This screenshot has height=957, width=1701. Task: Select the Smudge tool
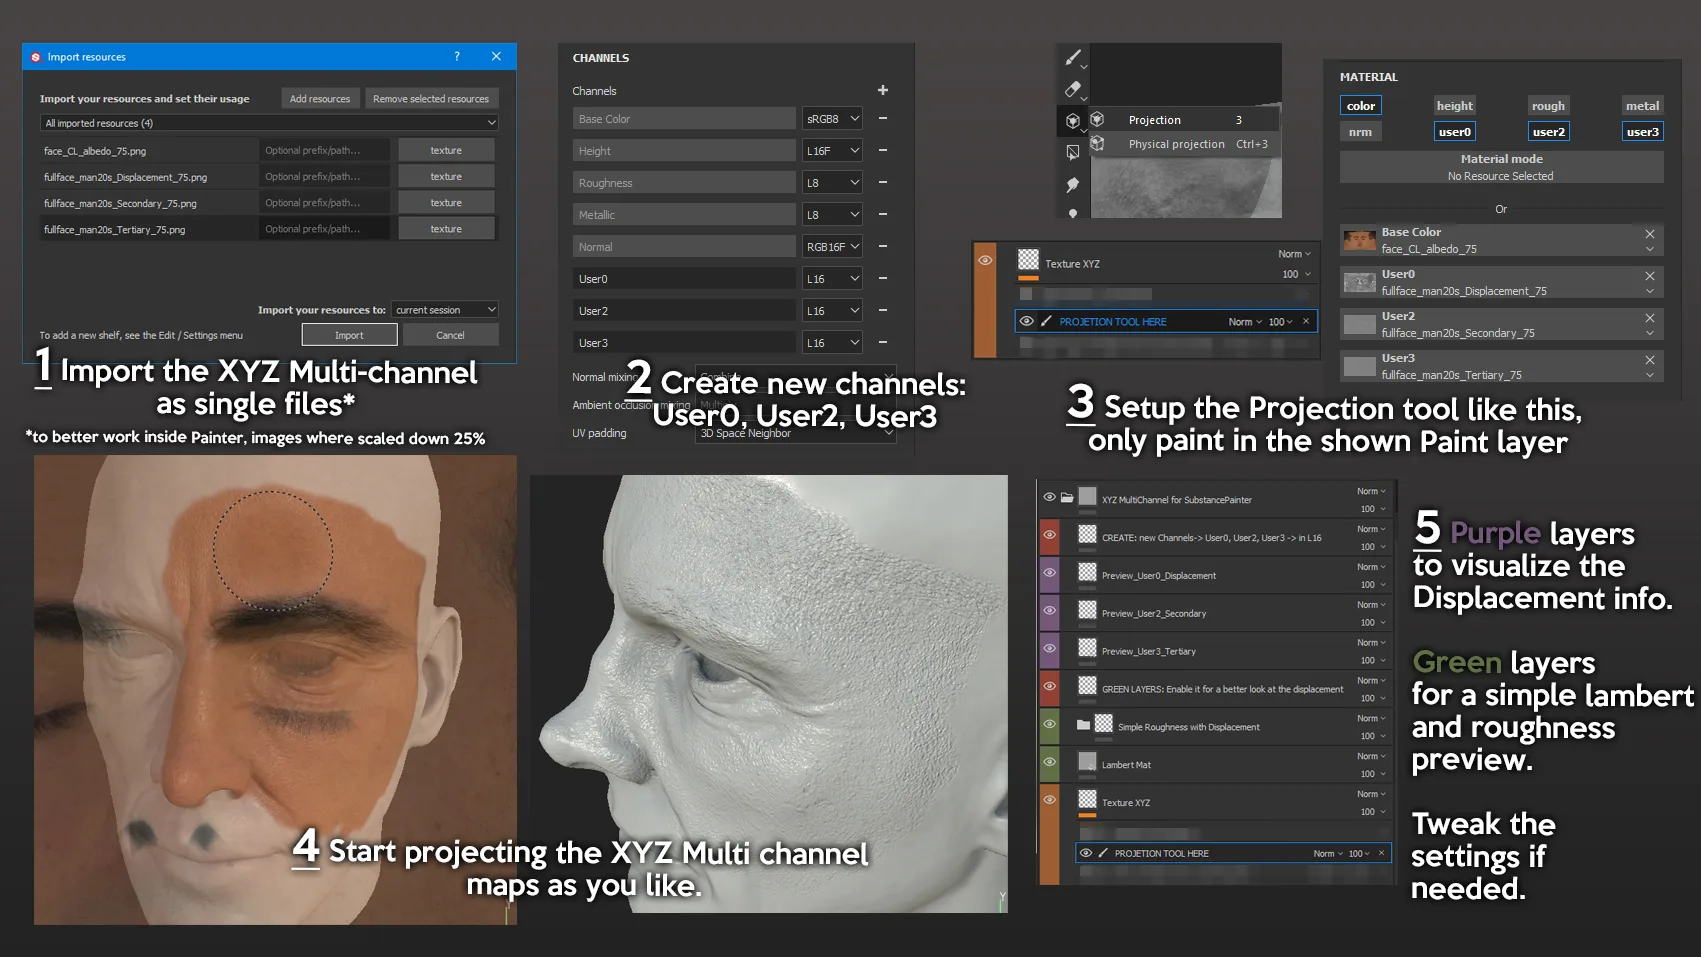(x=1072, y=184)
